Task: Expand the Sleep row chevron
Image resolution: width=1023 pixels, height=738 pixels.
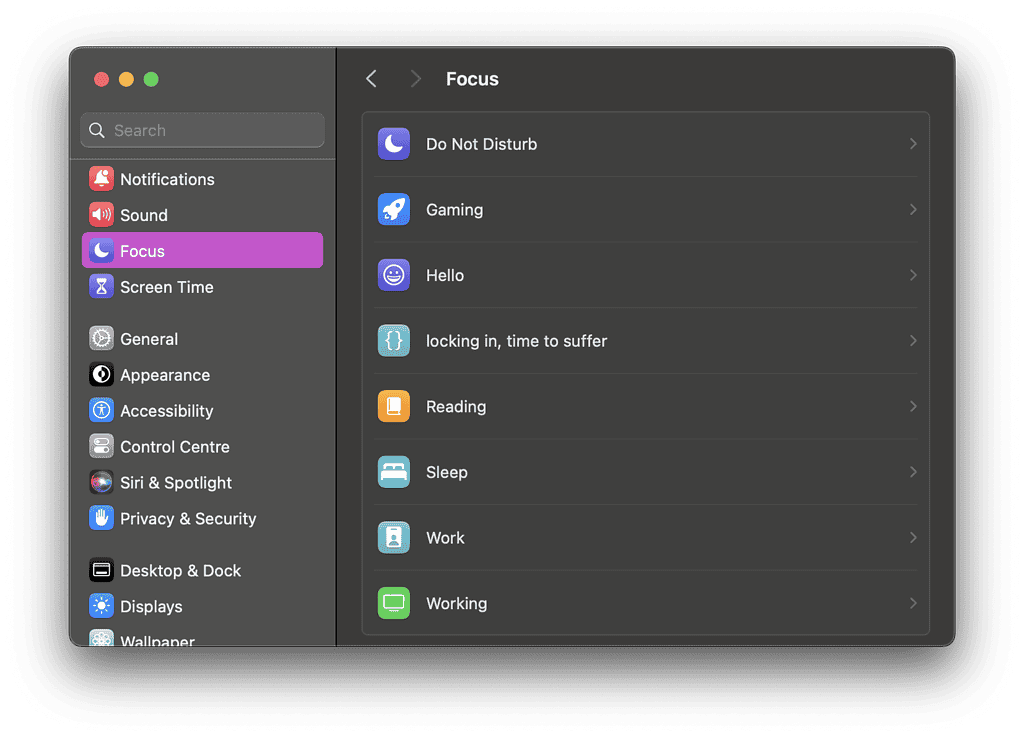Action: click(x=912, y=472)
